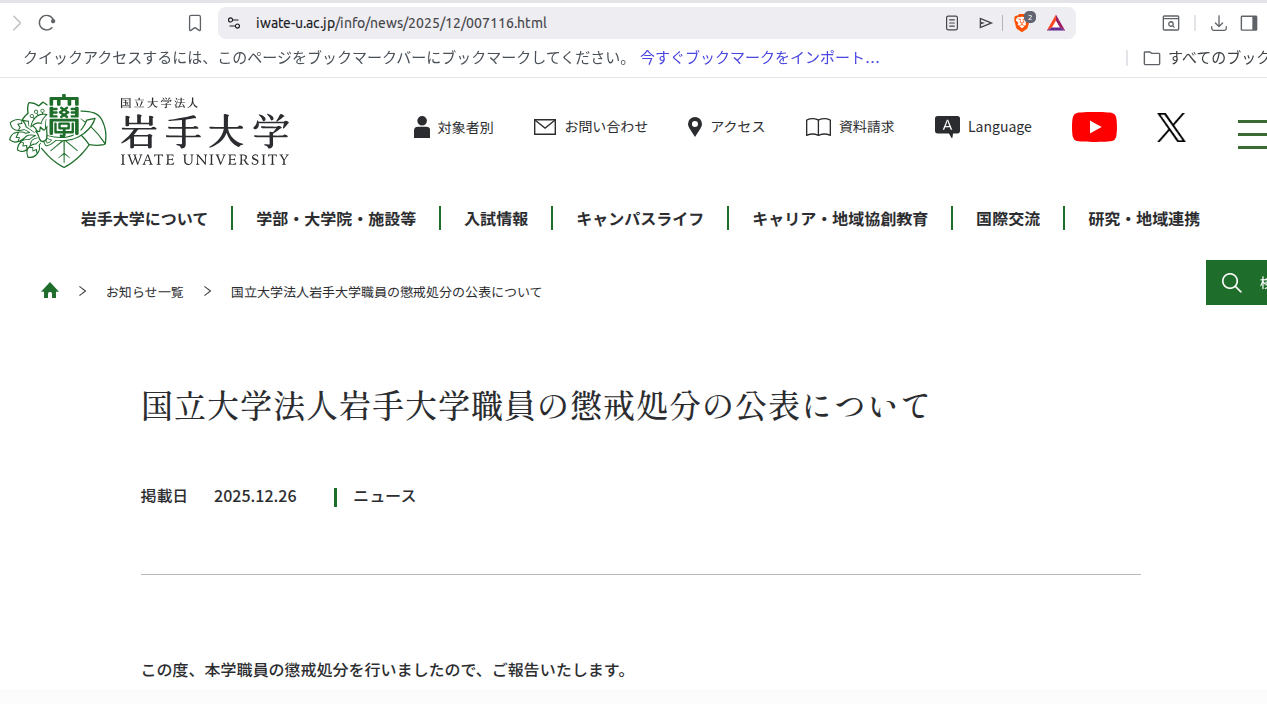Select キャンパスライフ navigation item
Image resolution: width=1267 pixels, height=704 pixels.
point(640,219)
